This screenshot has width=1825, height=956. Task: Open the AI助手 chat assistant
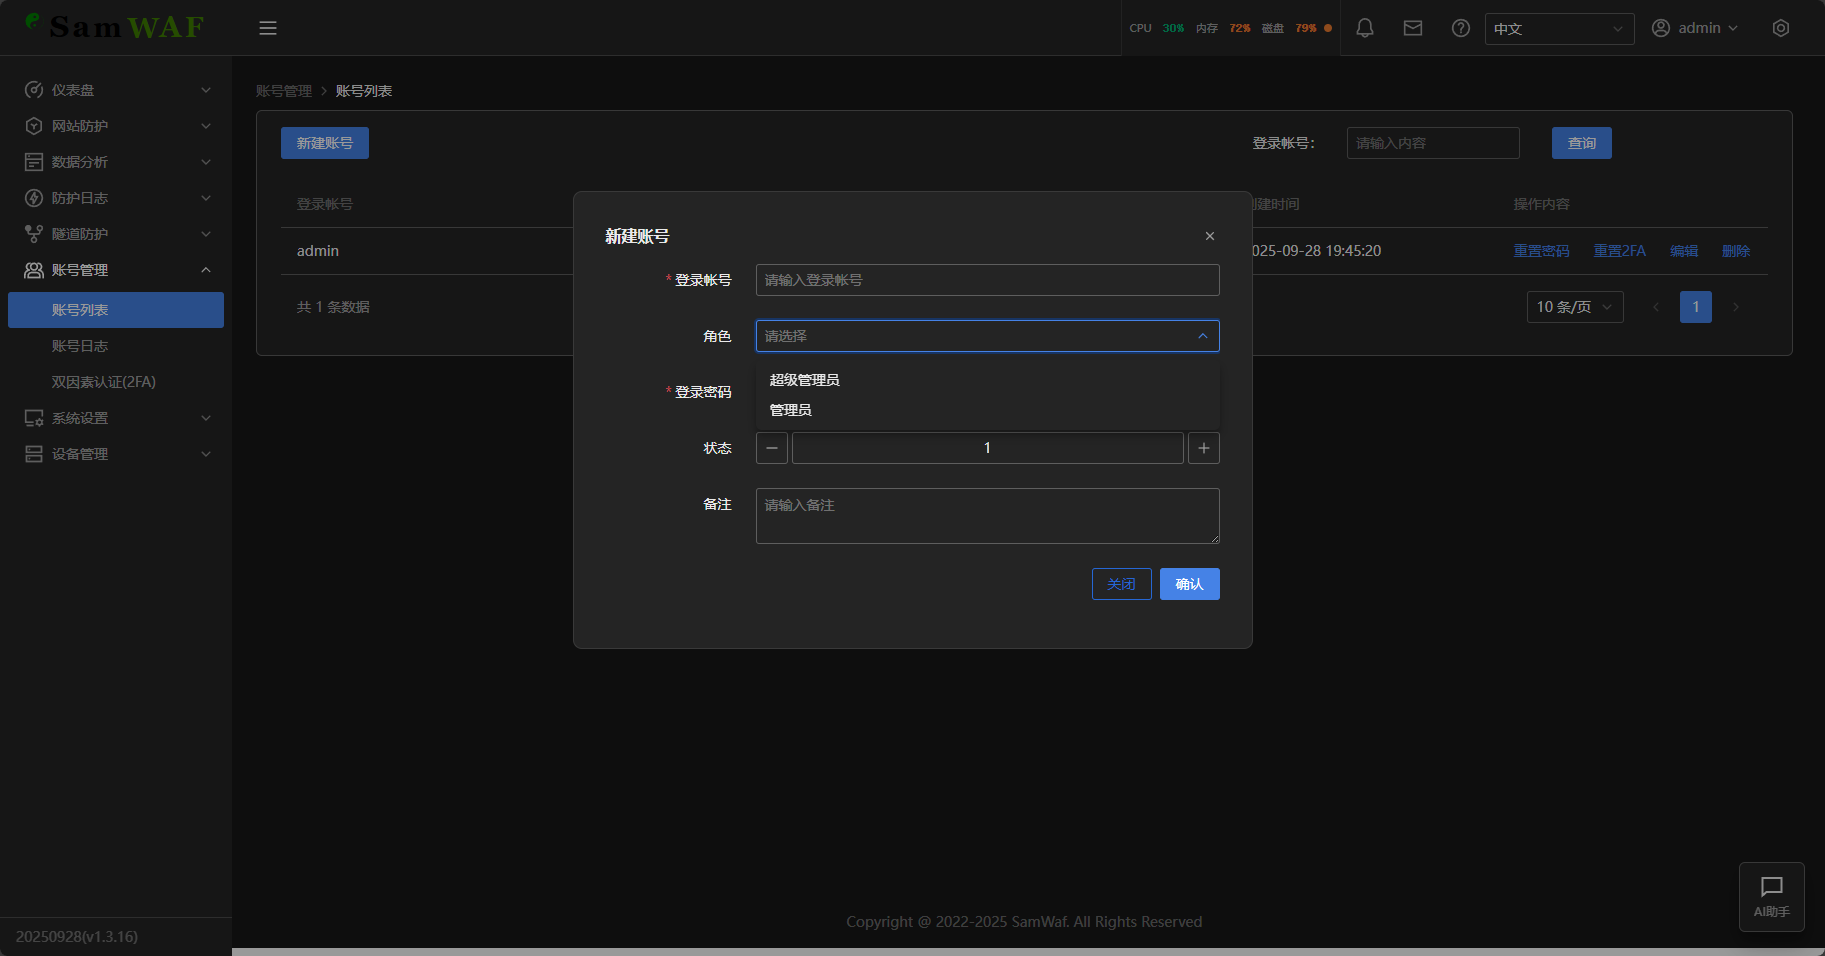(x=1771, y=896)
